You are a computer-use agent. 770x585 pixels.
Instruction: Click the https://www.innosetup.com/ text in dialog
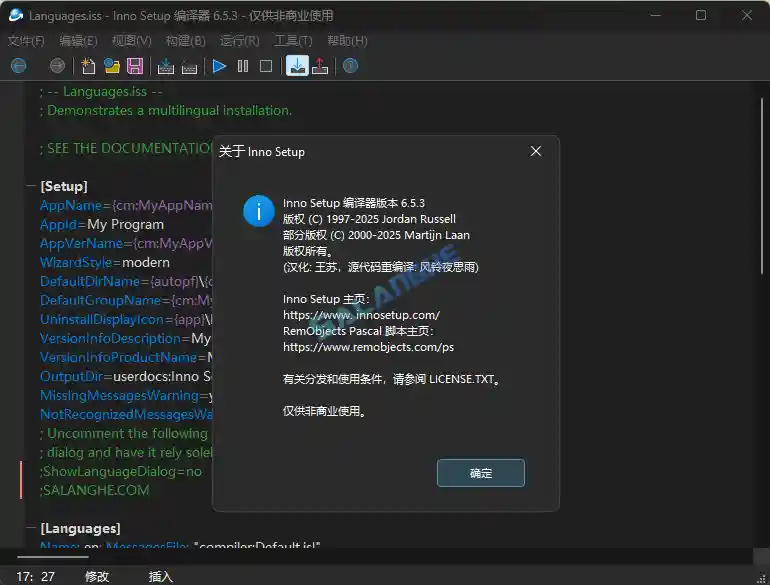point(361,315)
